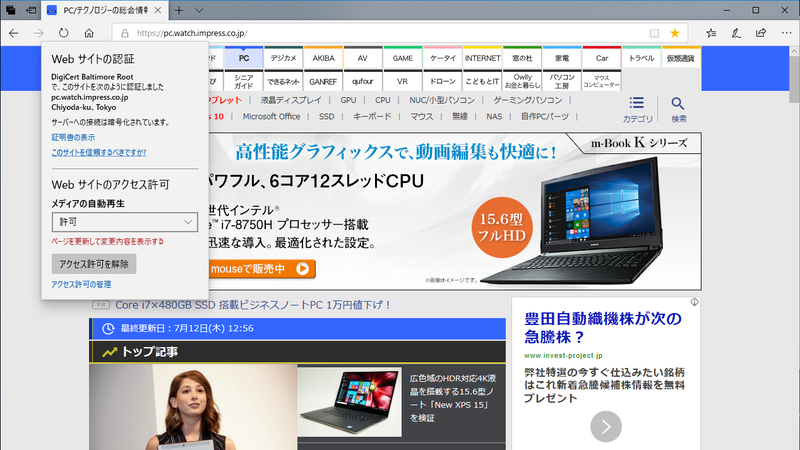Select the AV site tab

363,58
